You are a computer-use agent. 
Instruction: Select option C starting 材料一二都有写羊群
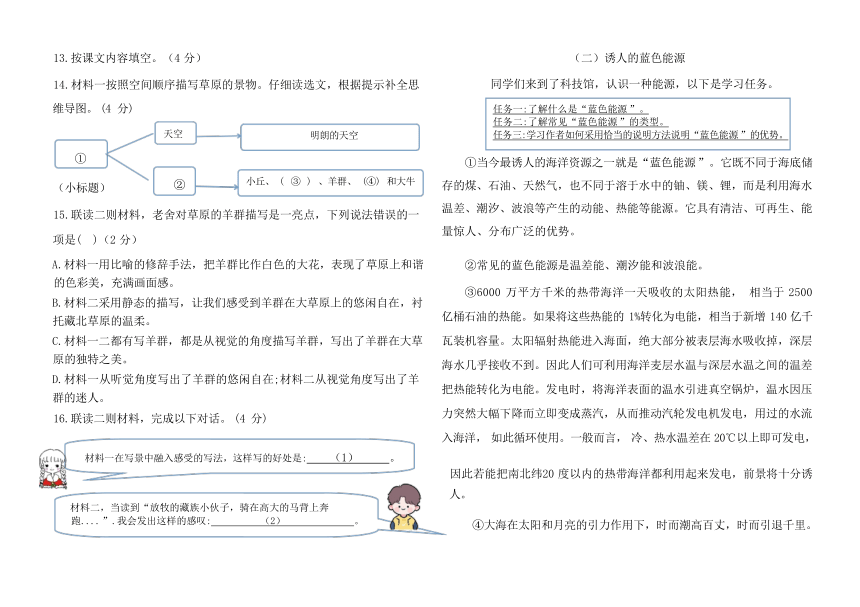237,350
